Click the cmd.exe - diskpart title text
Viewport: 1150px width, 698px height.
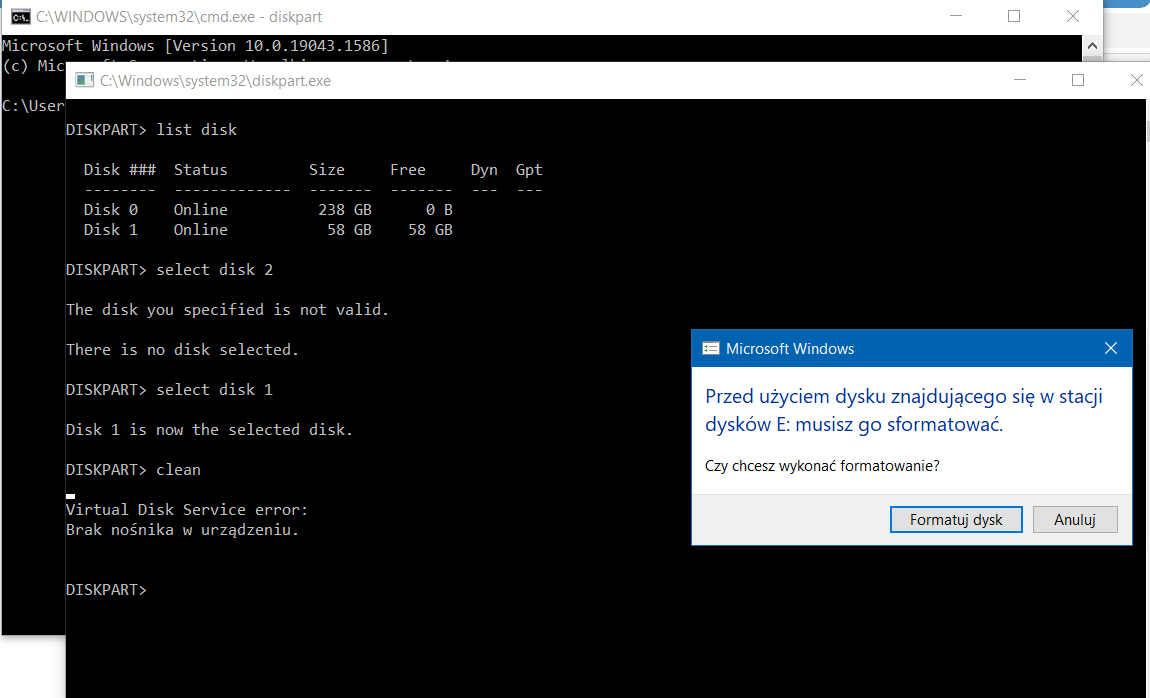(x=179, y=16)
